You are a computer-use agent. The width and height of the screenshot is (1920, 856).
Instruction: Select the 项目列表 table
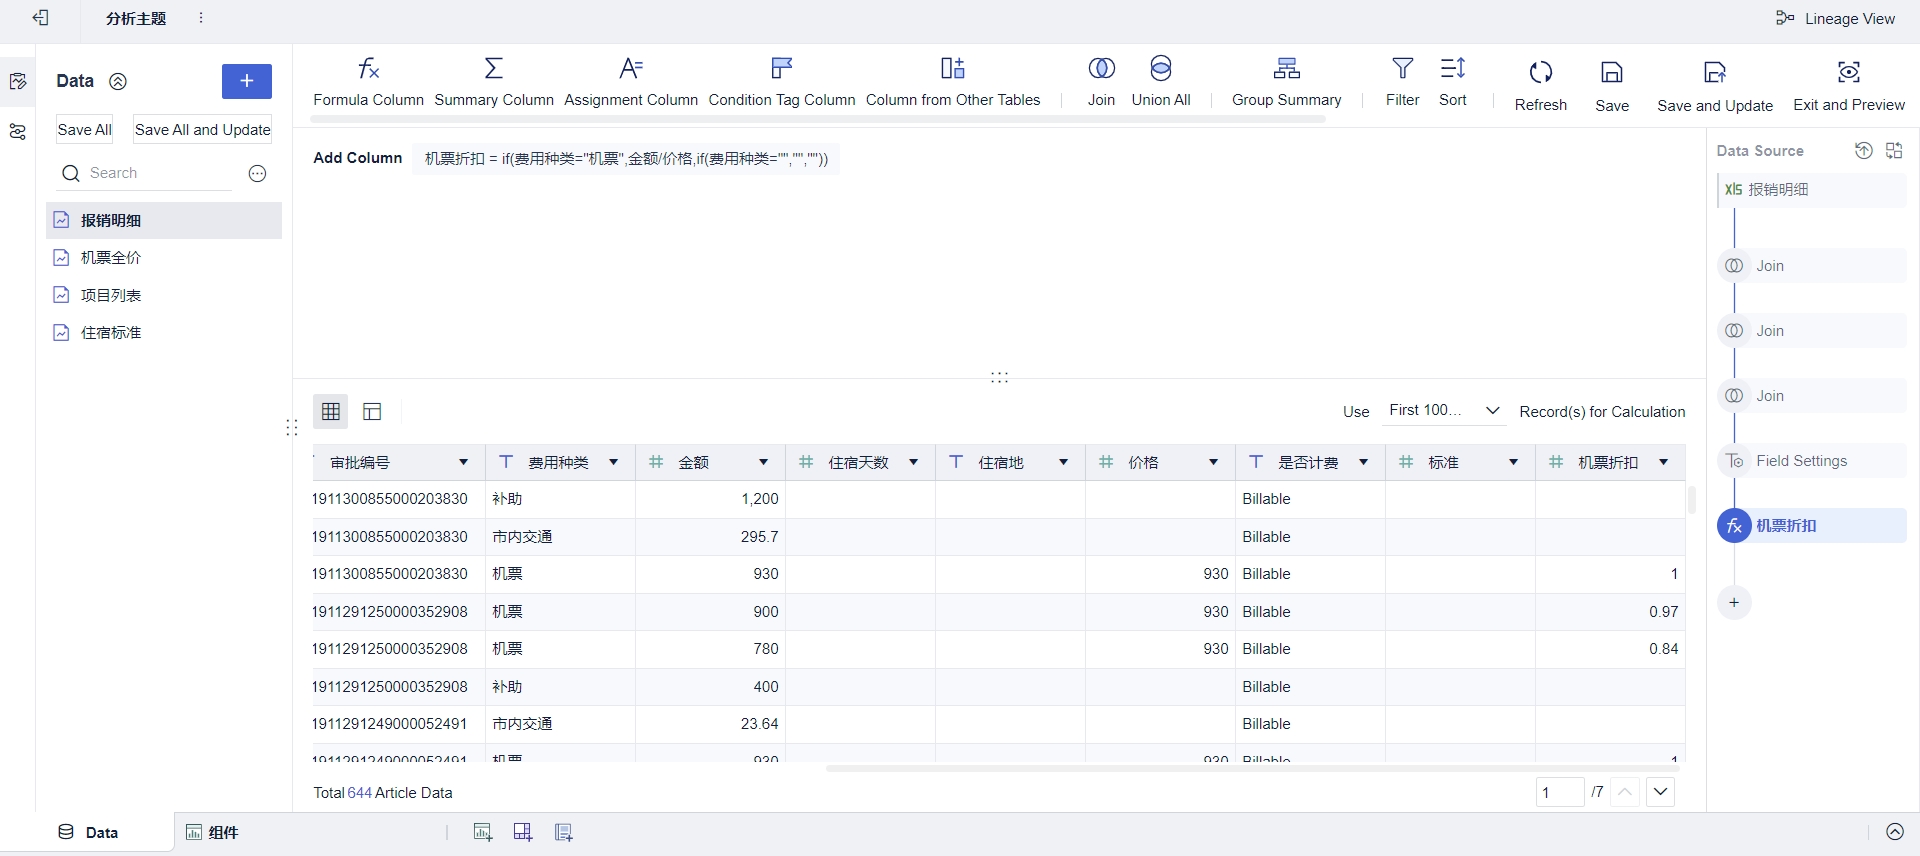(164, 295)
